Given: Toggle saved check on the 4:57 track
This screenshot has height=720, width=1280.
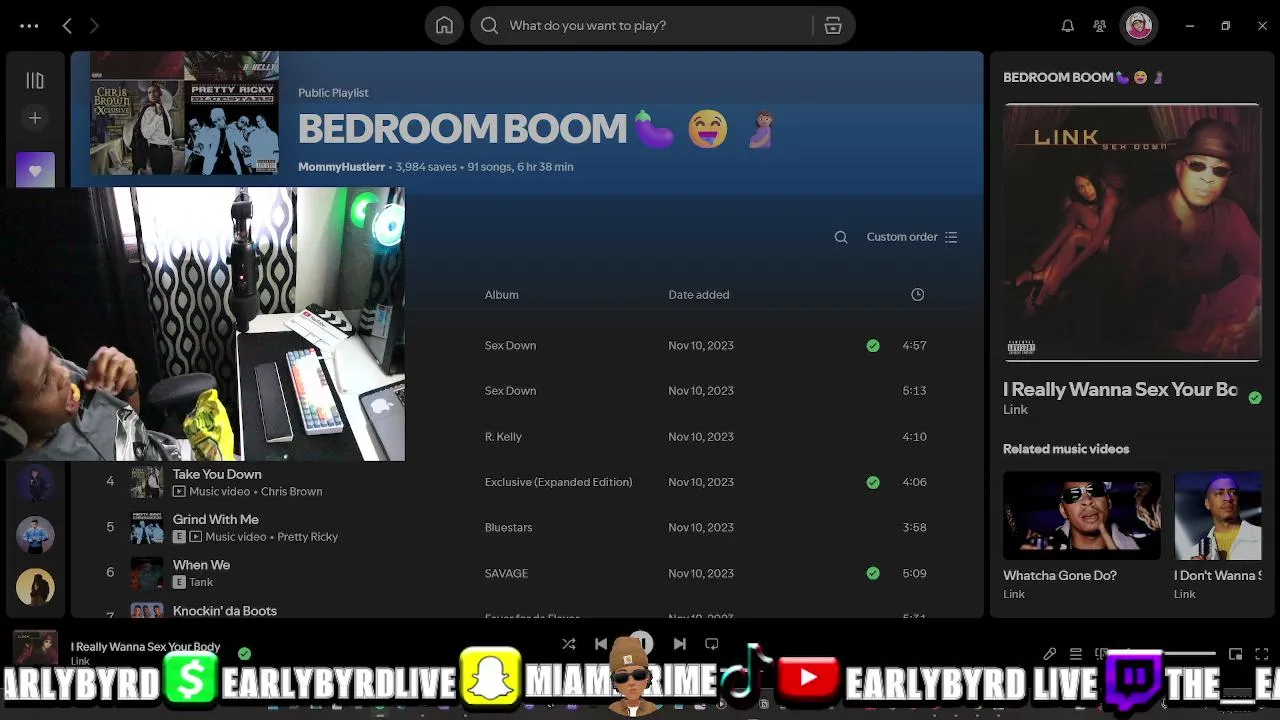Looking at the screenshot, I should pyautogui.click(x=873, y=345).
